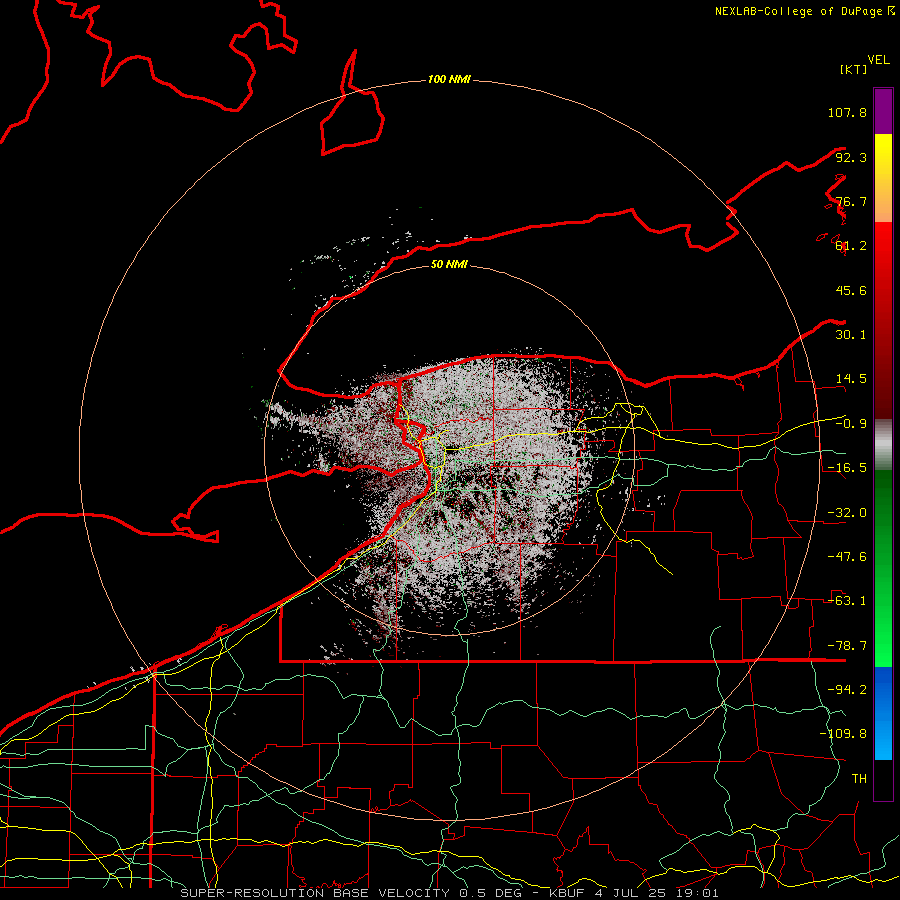This screenshot has height=900, width=900.
Task: Click the 50 NMI range ring label
Action: 449,264
